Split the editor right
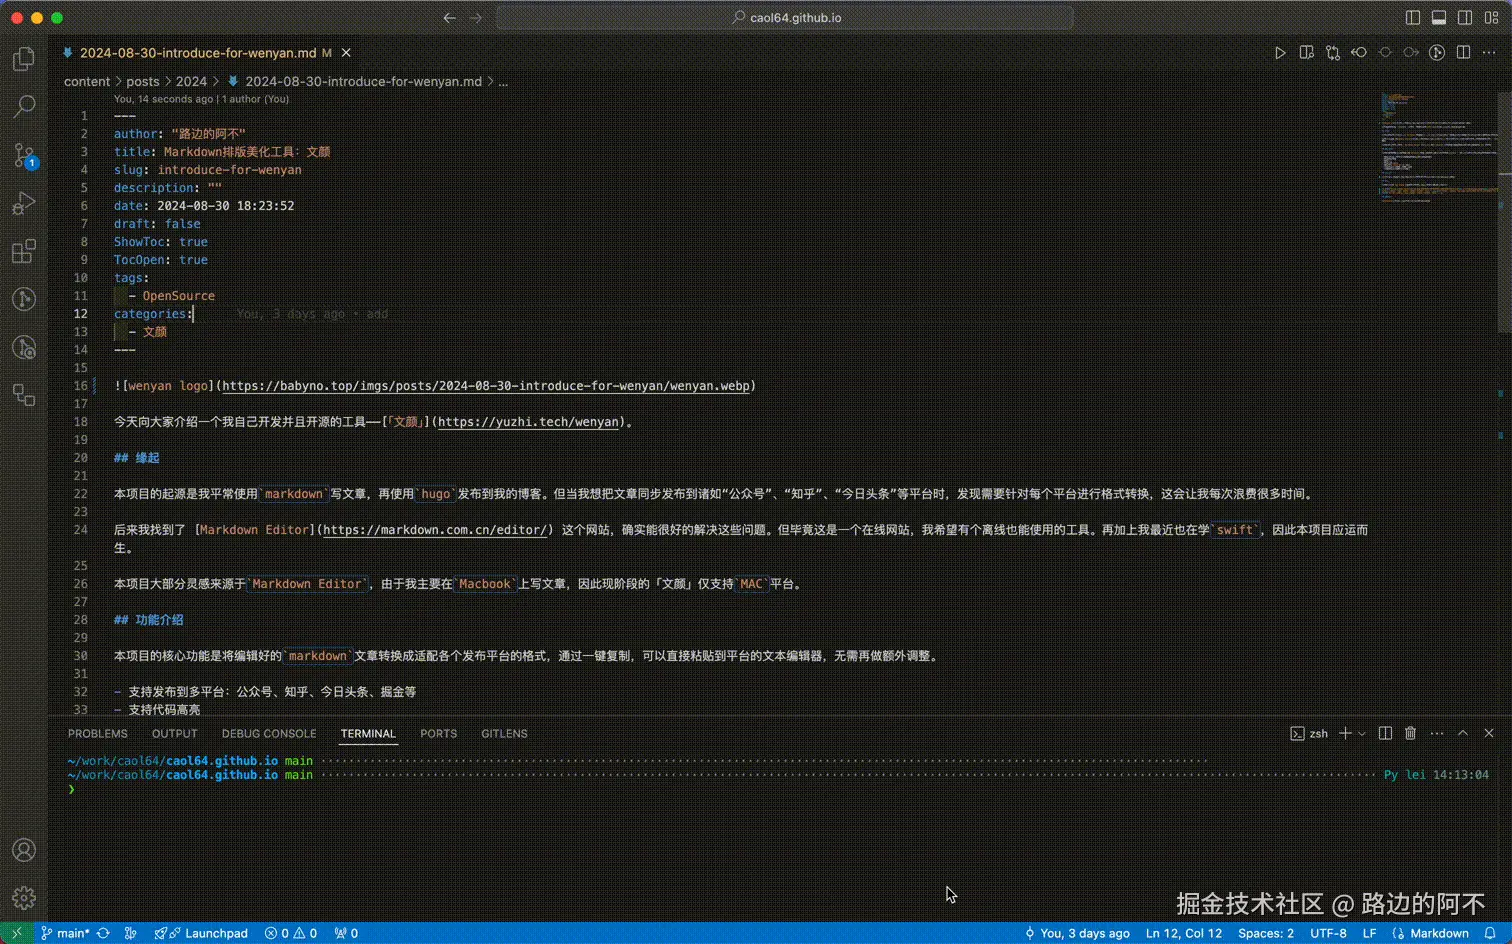The height and width of the screenshot is (944, 1512). (1463, 53)
